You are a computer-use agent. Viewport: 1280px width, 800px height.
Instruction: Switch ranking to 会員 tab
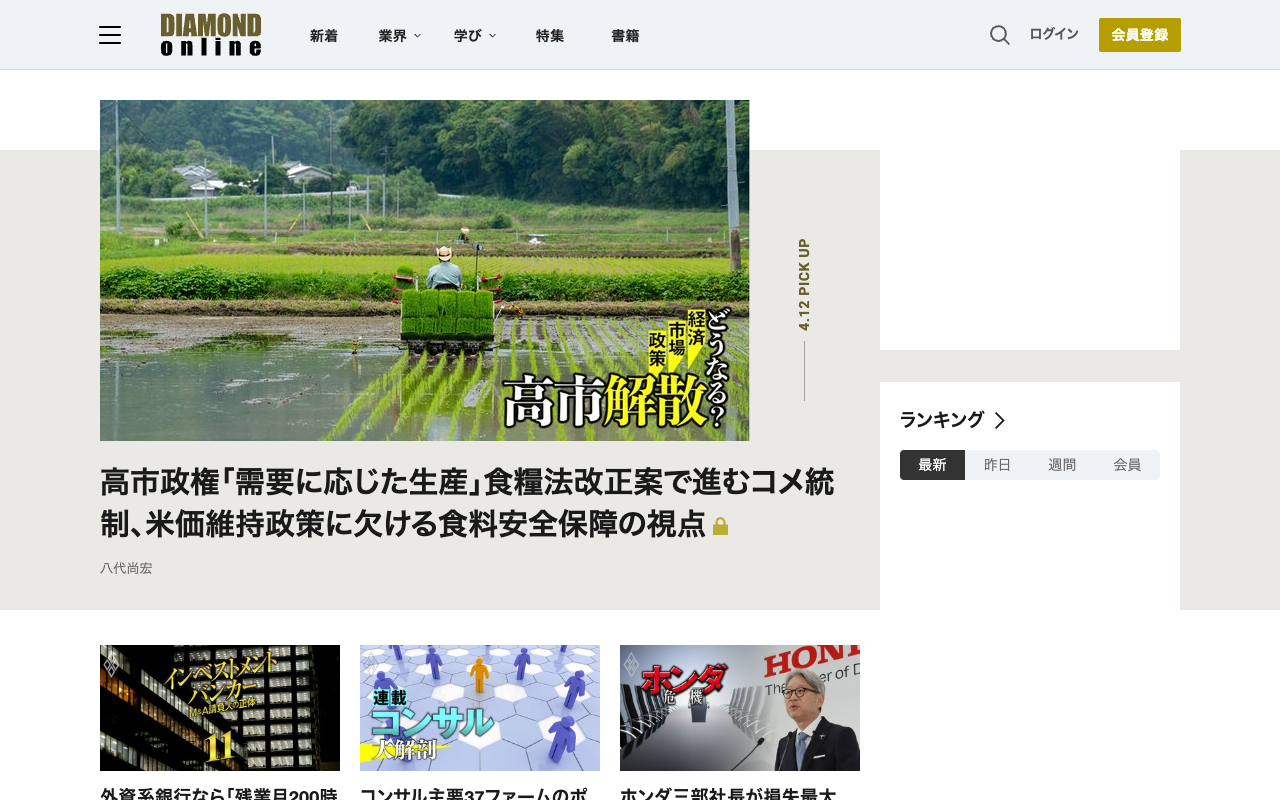(1127, 465)
